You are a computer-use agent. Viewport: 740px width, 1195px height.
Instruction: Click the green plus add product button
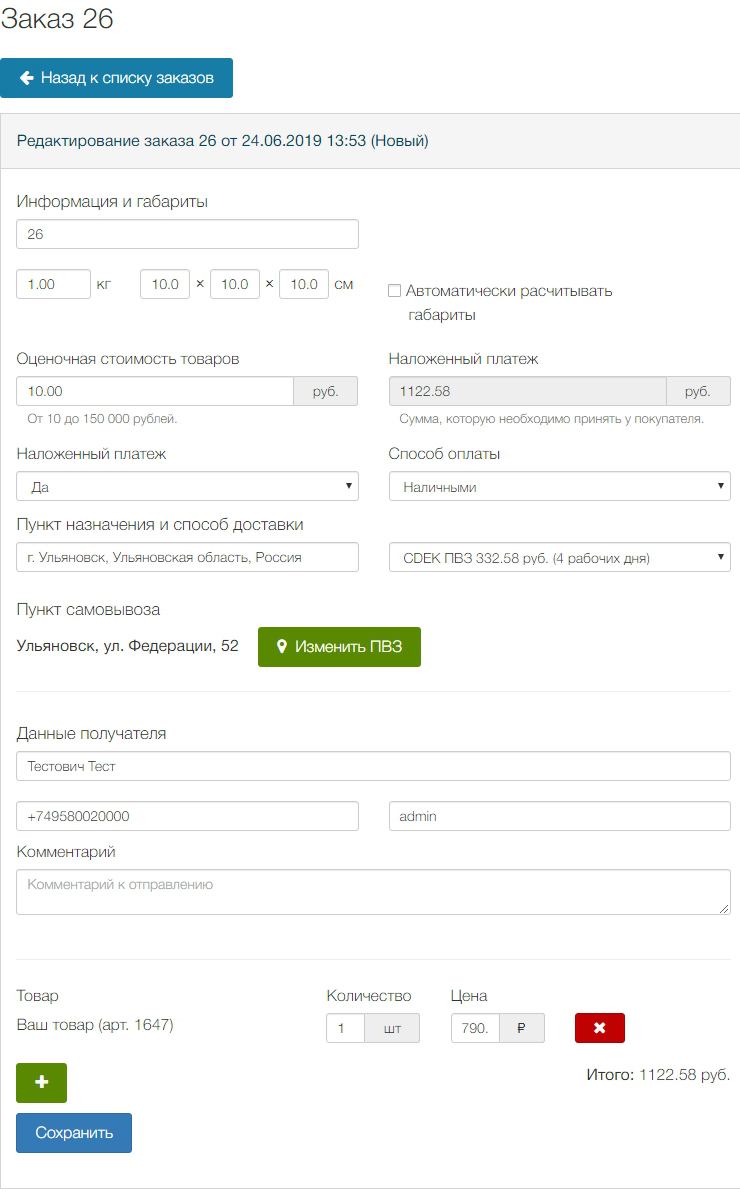pyautogui.click(x=41, y=1083)
